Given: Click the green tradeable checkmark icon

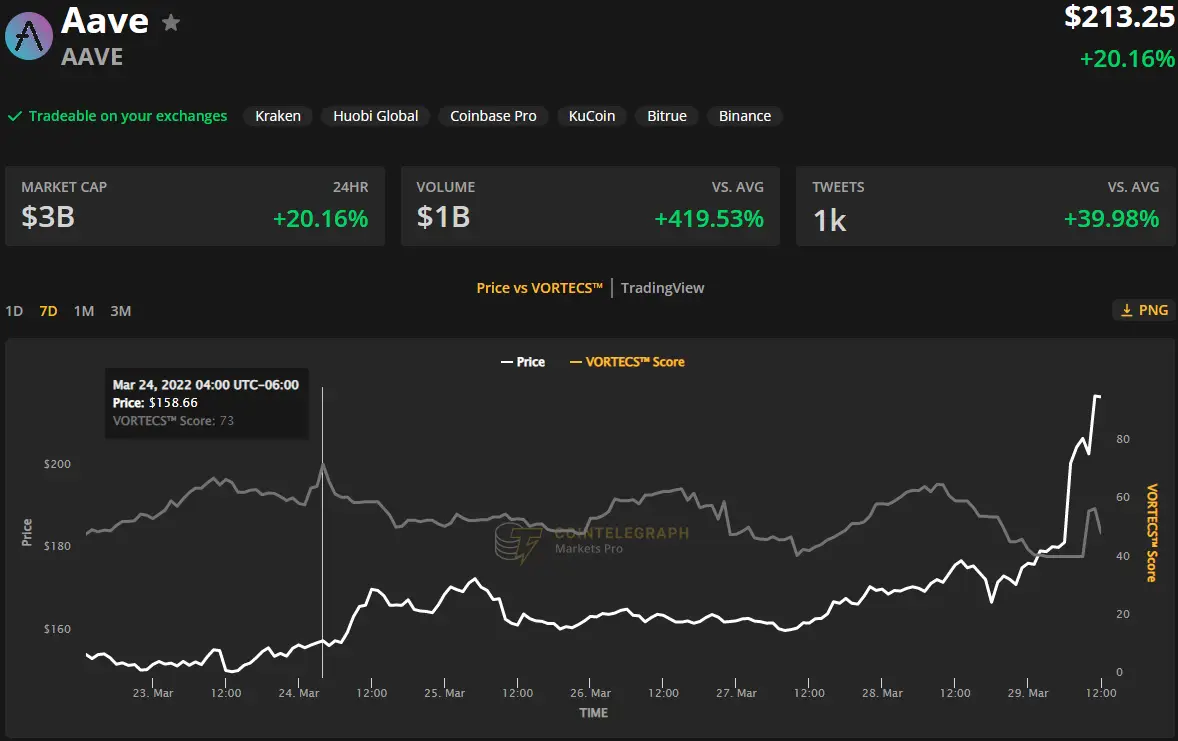Looking at the screenshot, I should pos(15,116).
